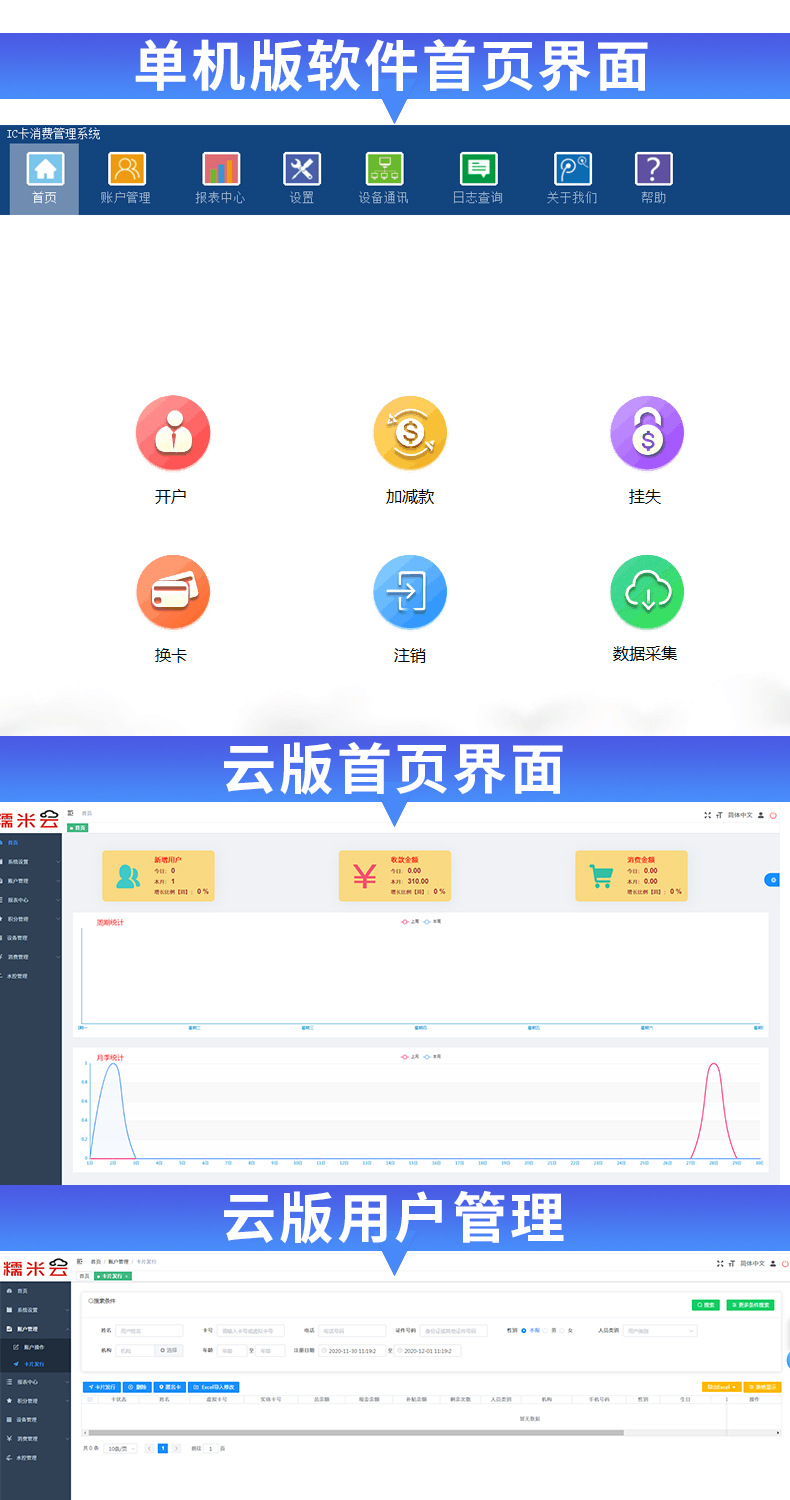Select 女 gender radio button

pos(562,1330)
